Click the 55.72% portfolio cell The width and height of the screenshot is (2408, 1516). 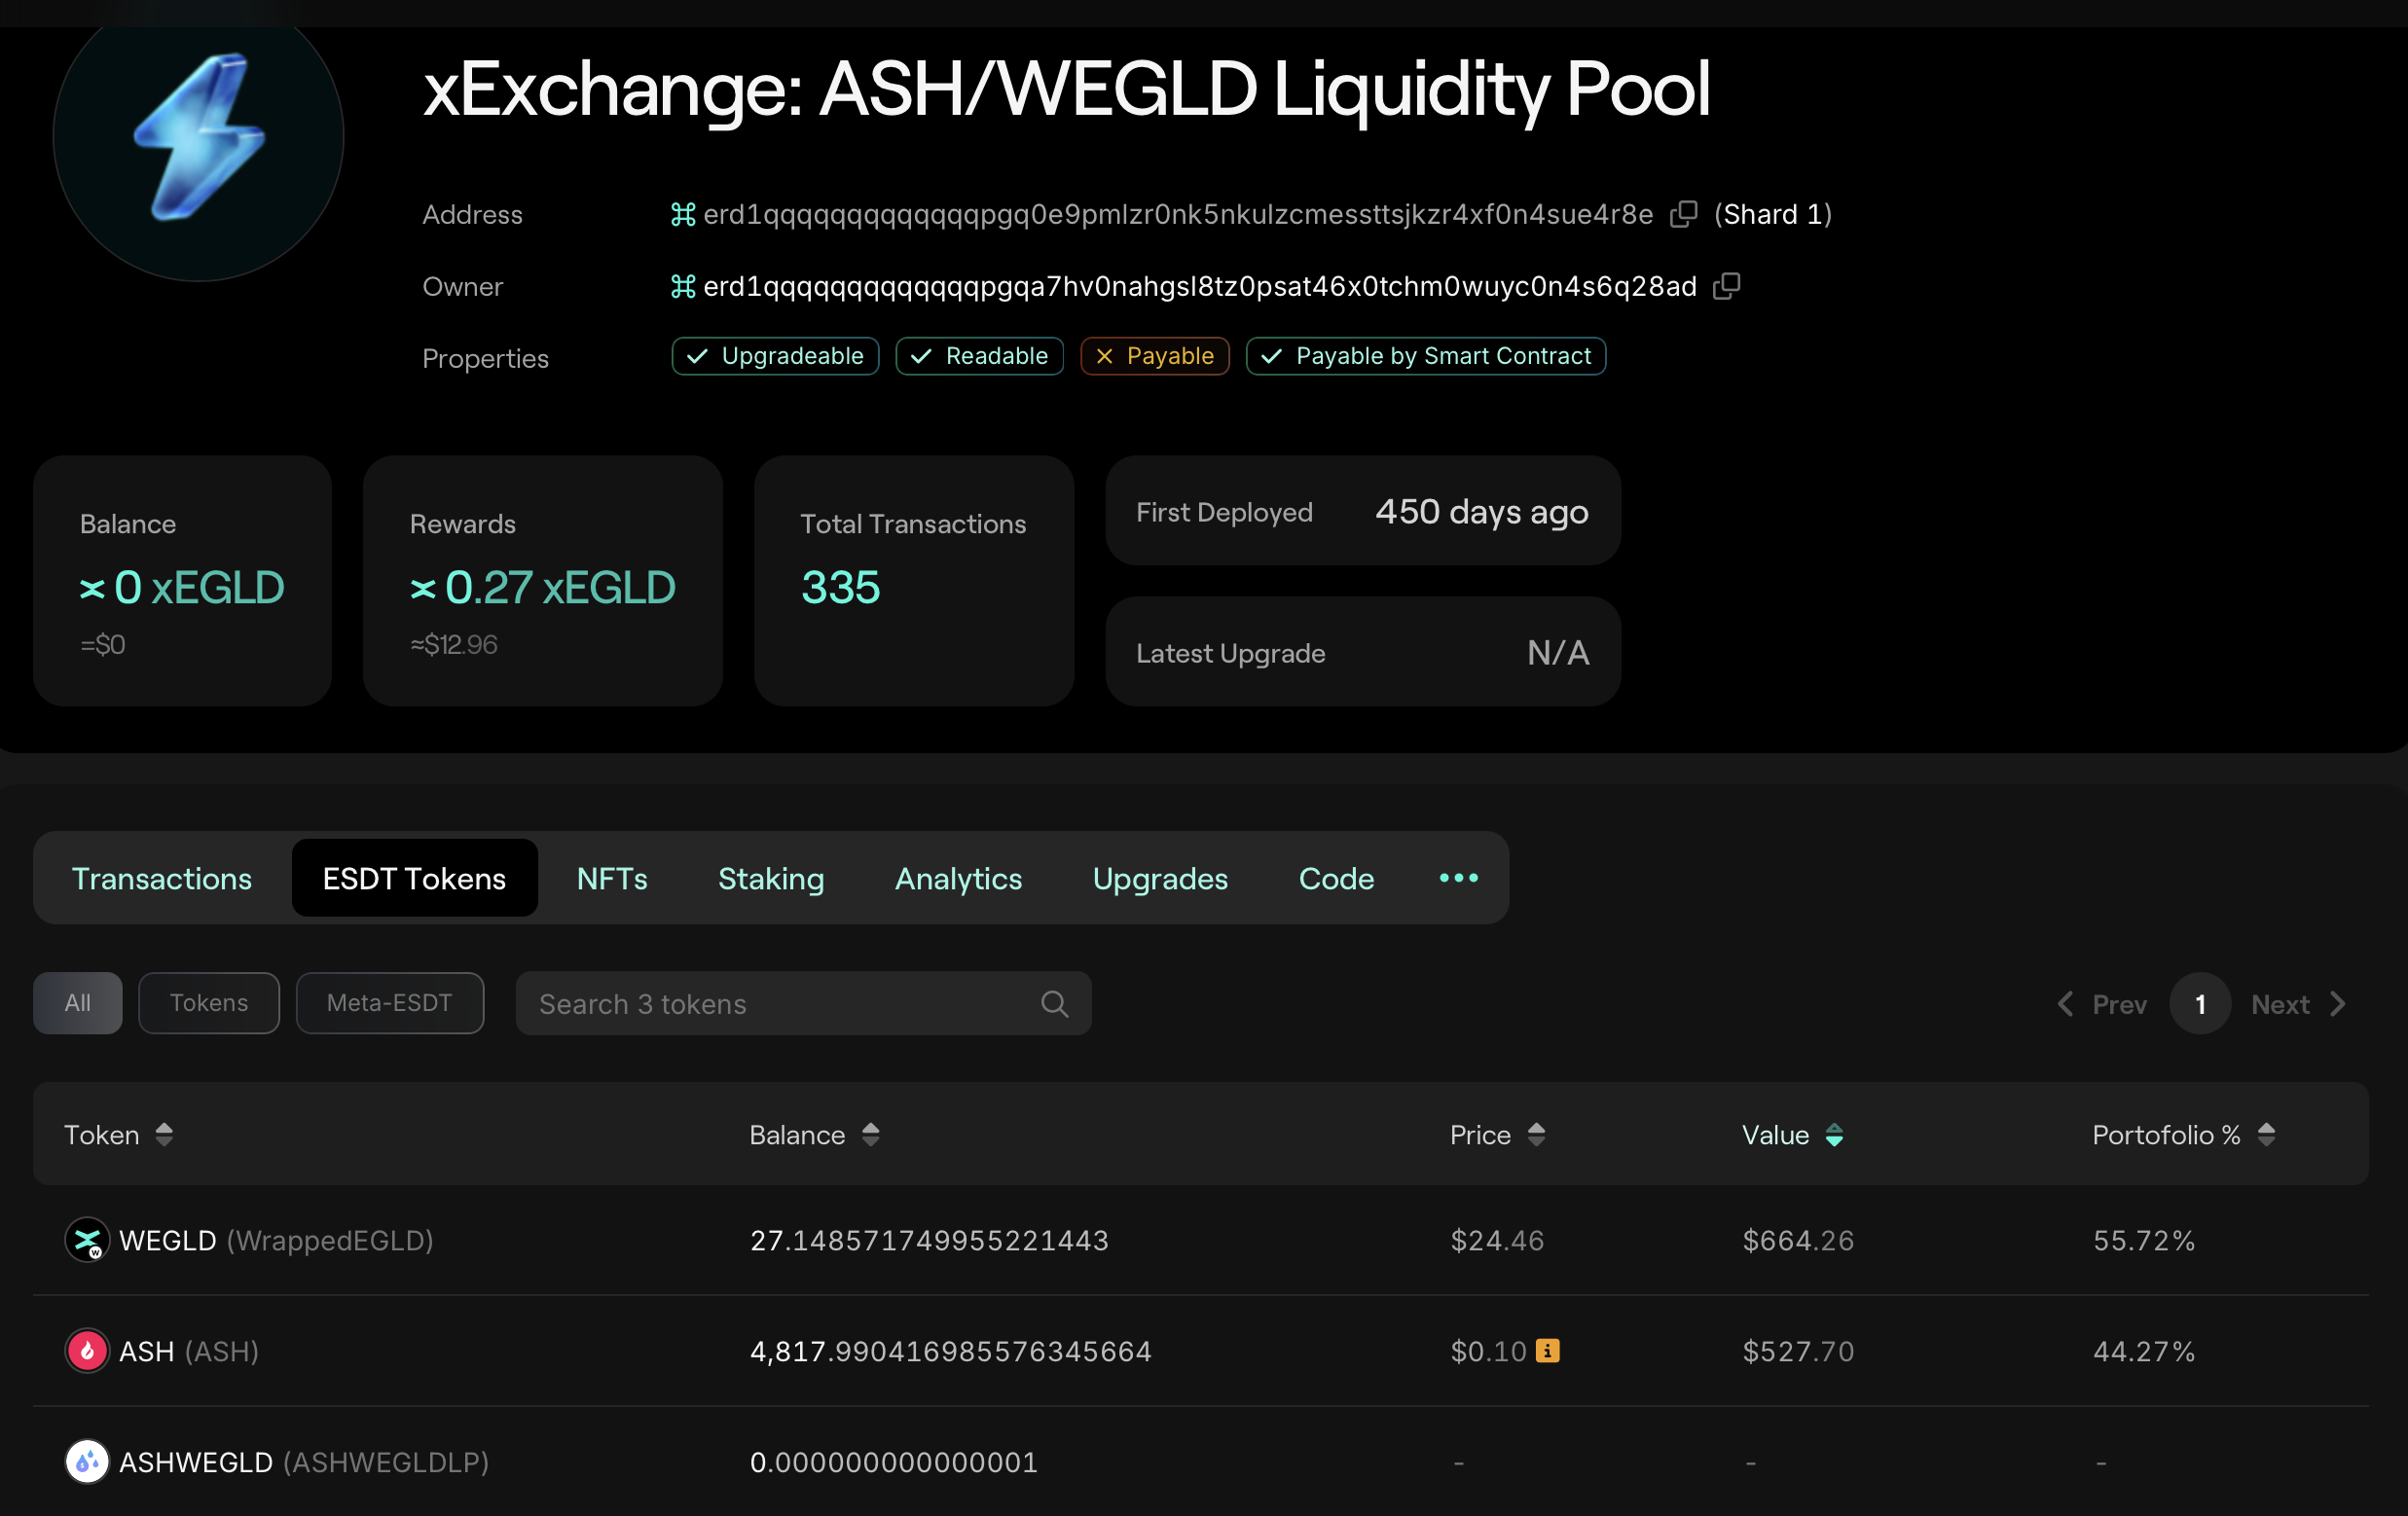2144,1240
